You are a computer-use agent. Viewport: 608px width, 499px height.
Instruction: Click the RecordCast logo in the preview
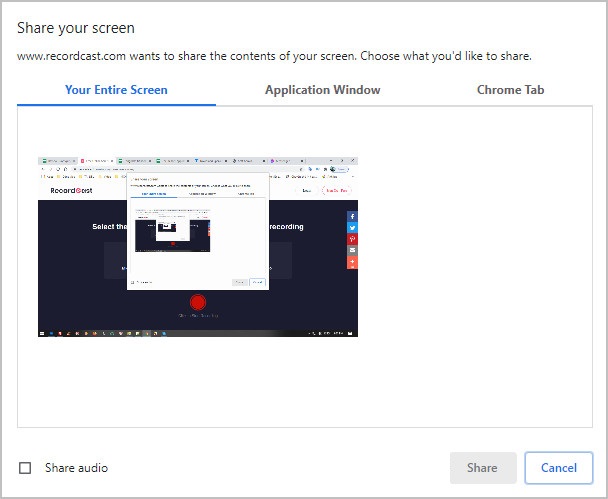click(x=68, y=190)
